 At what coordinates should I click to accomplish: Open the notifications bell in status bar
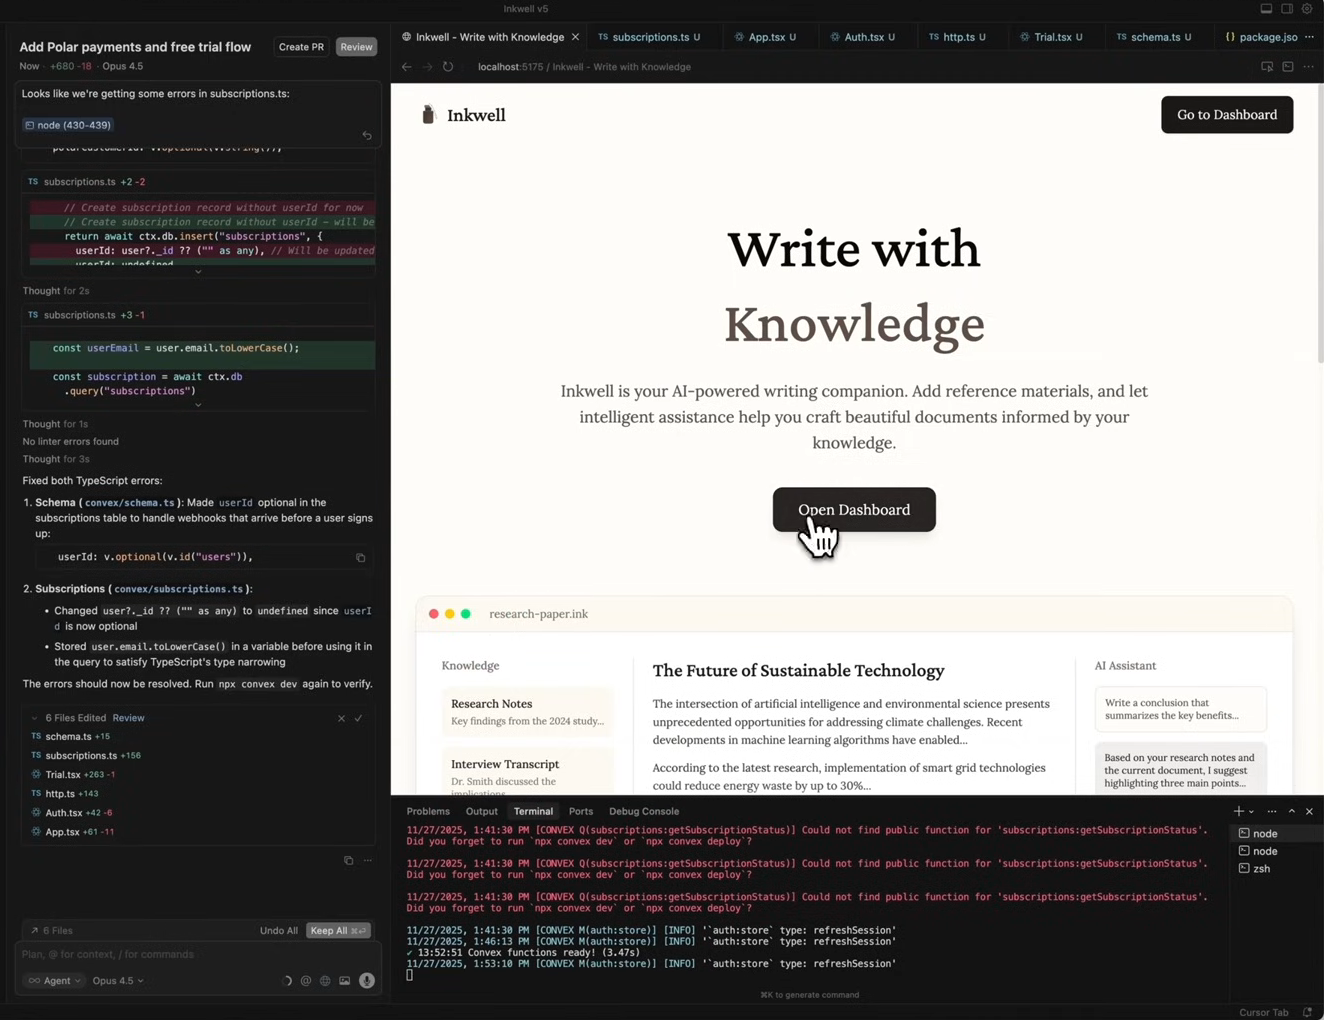(1307, 1012)
